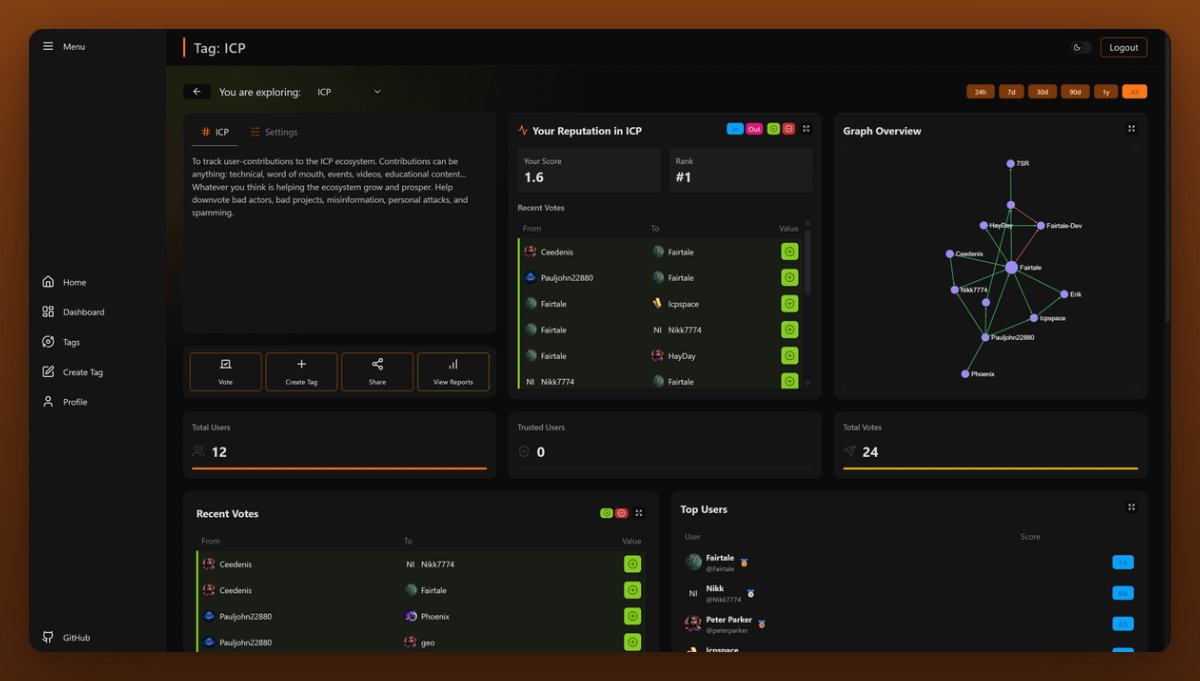Select the 90d time range
The image size is (1200, 681).
point(1075,92)
